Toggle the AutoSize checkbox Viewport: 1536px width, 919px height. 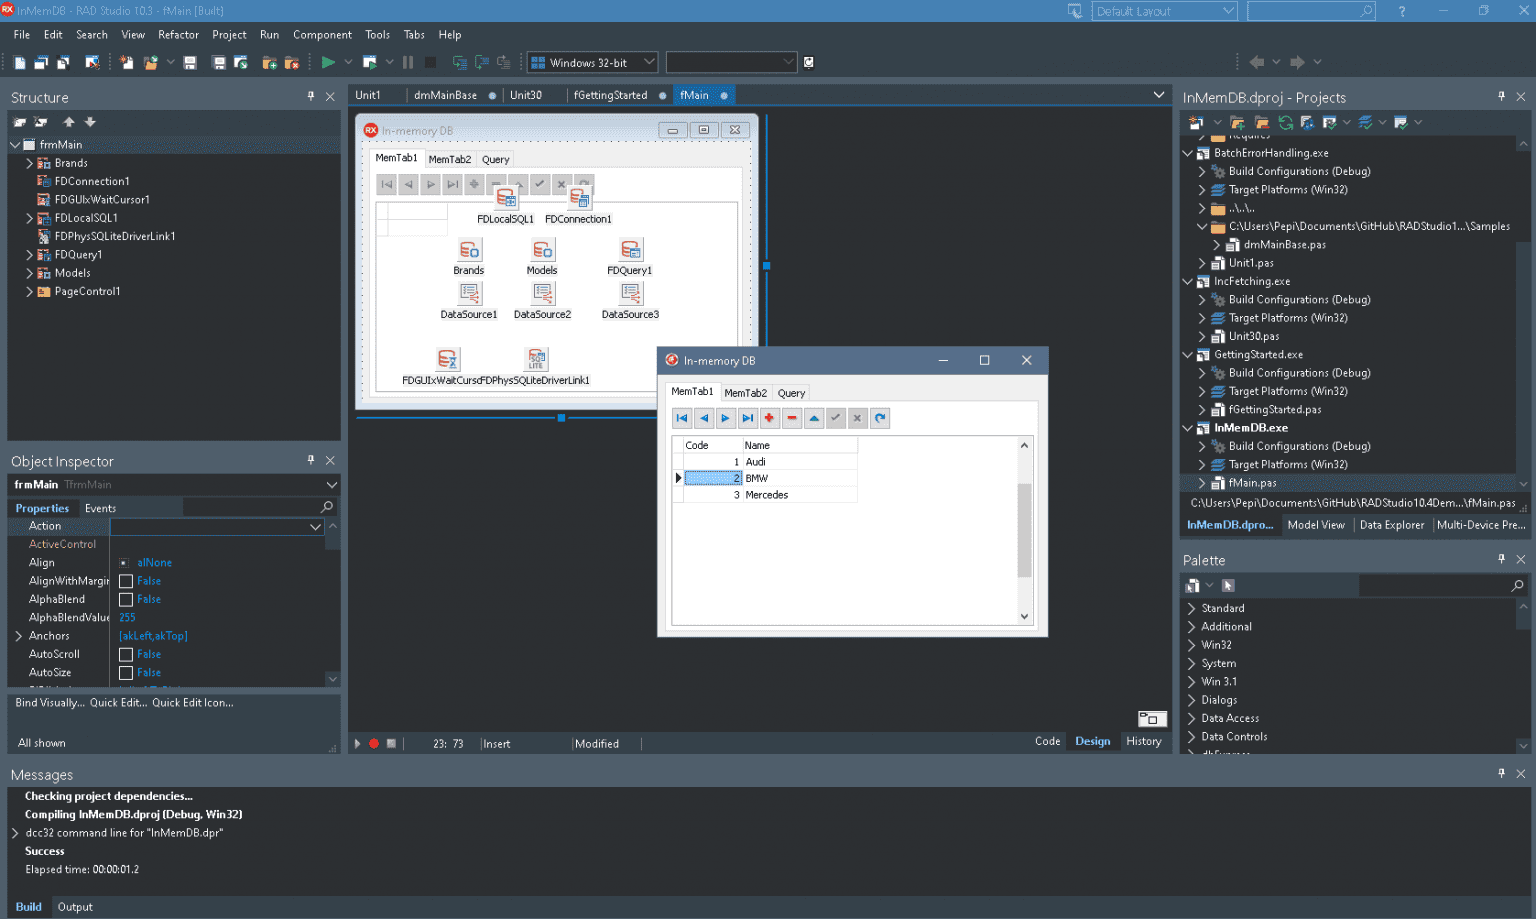coord(126,673)
